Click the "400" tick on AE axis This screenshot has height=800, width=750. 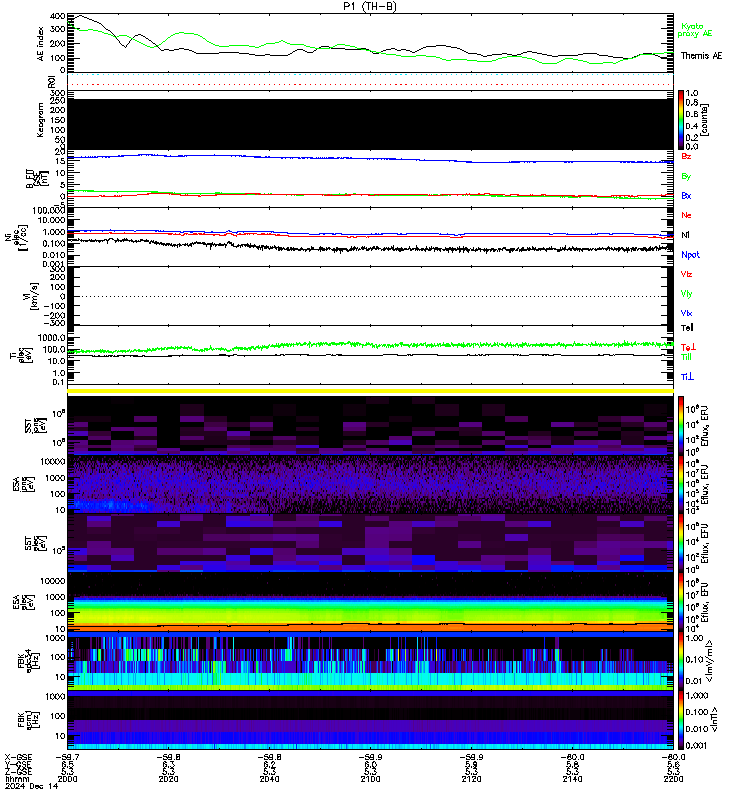pos(58,16)
